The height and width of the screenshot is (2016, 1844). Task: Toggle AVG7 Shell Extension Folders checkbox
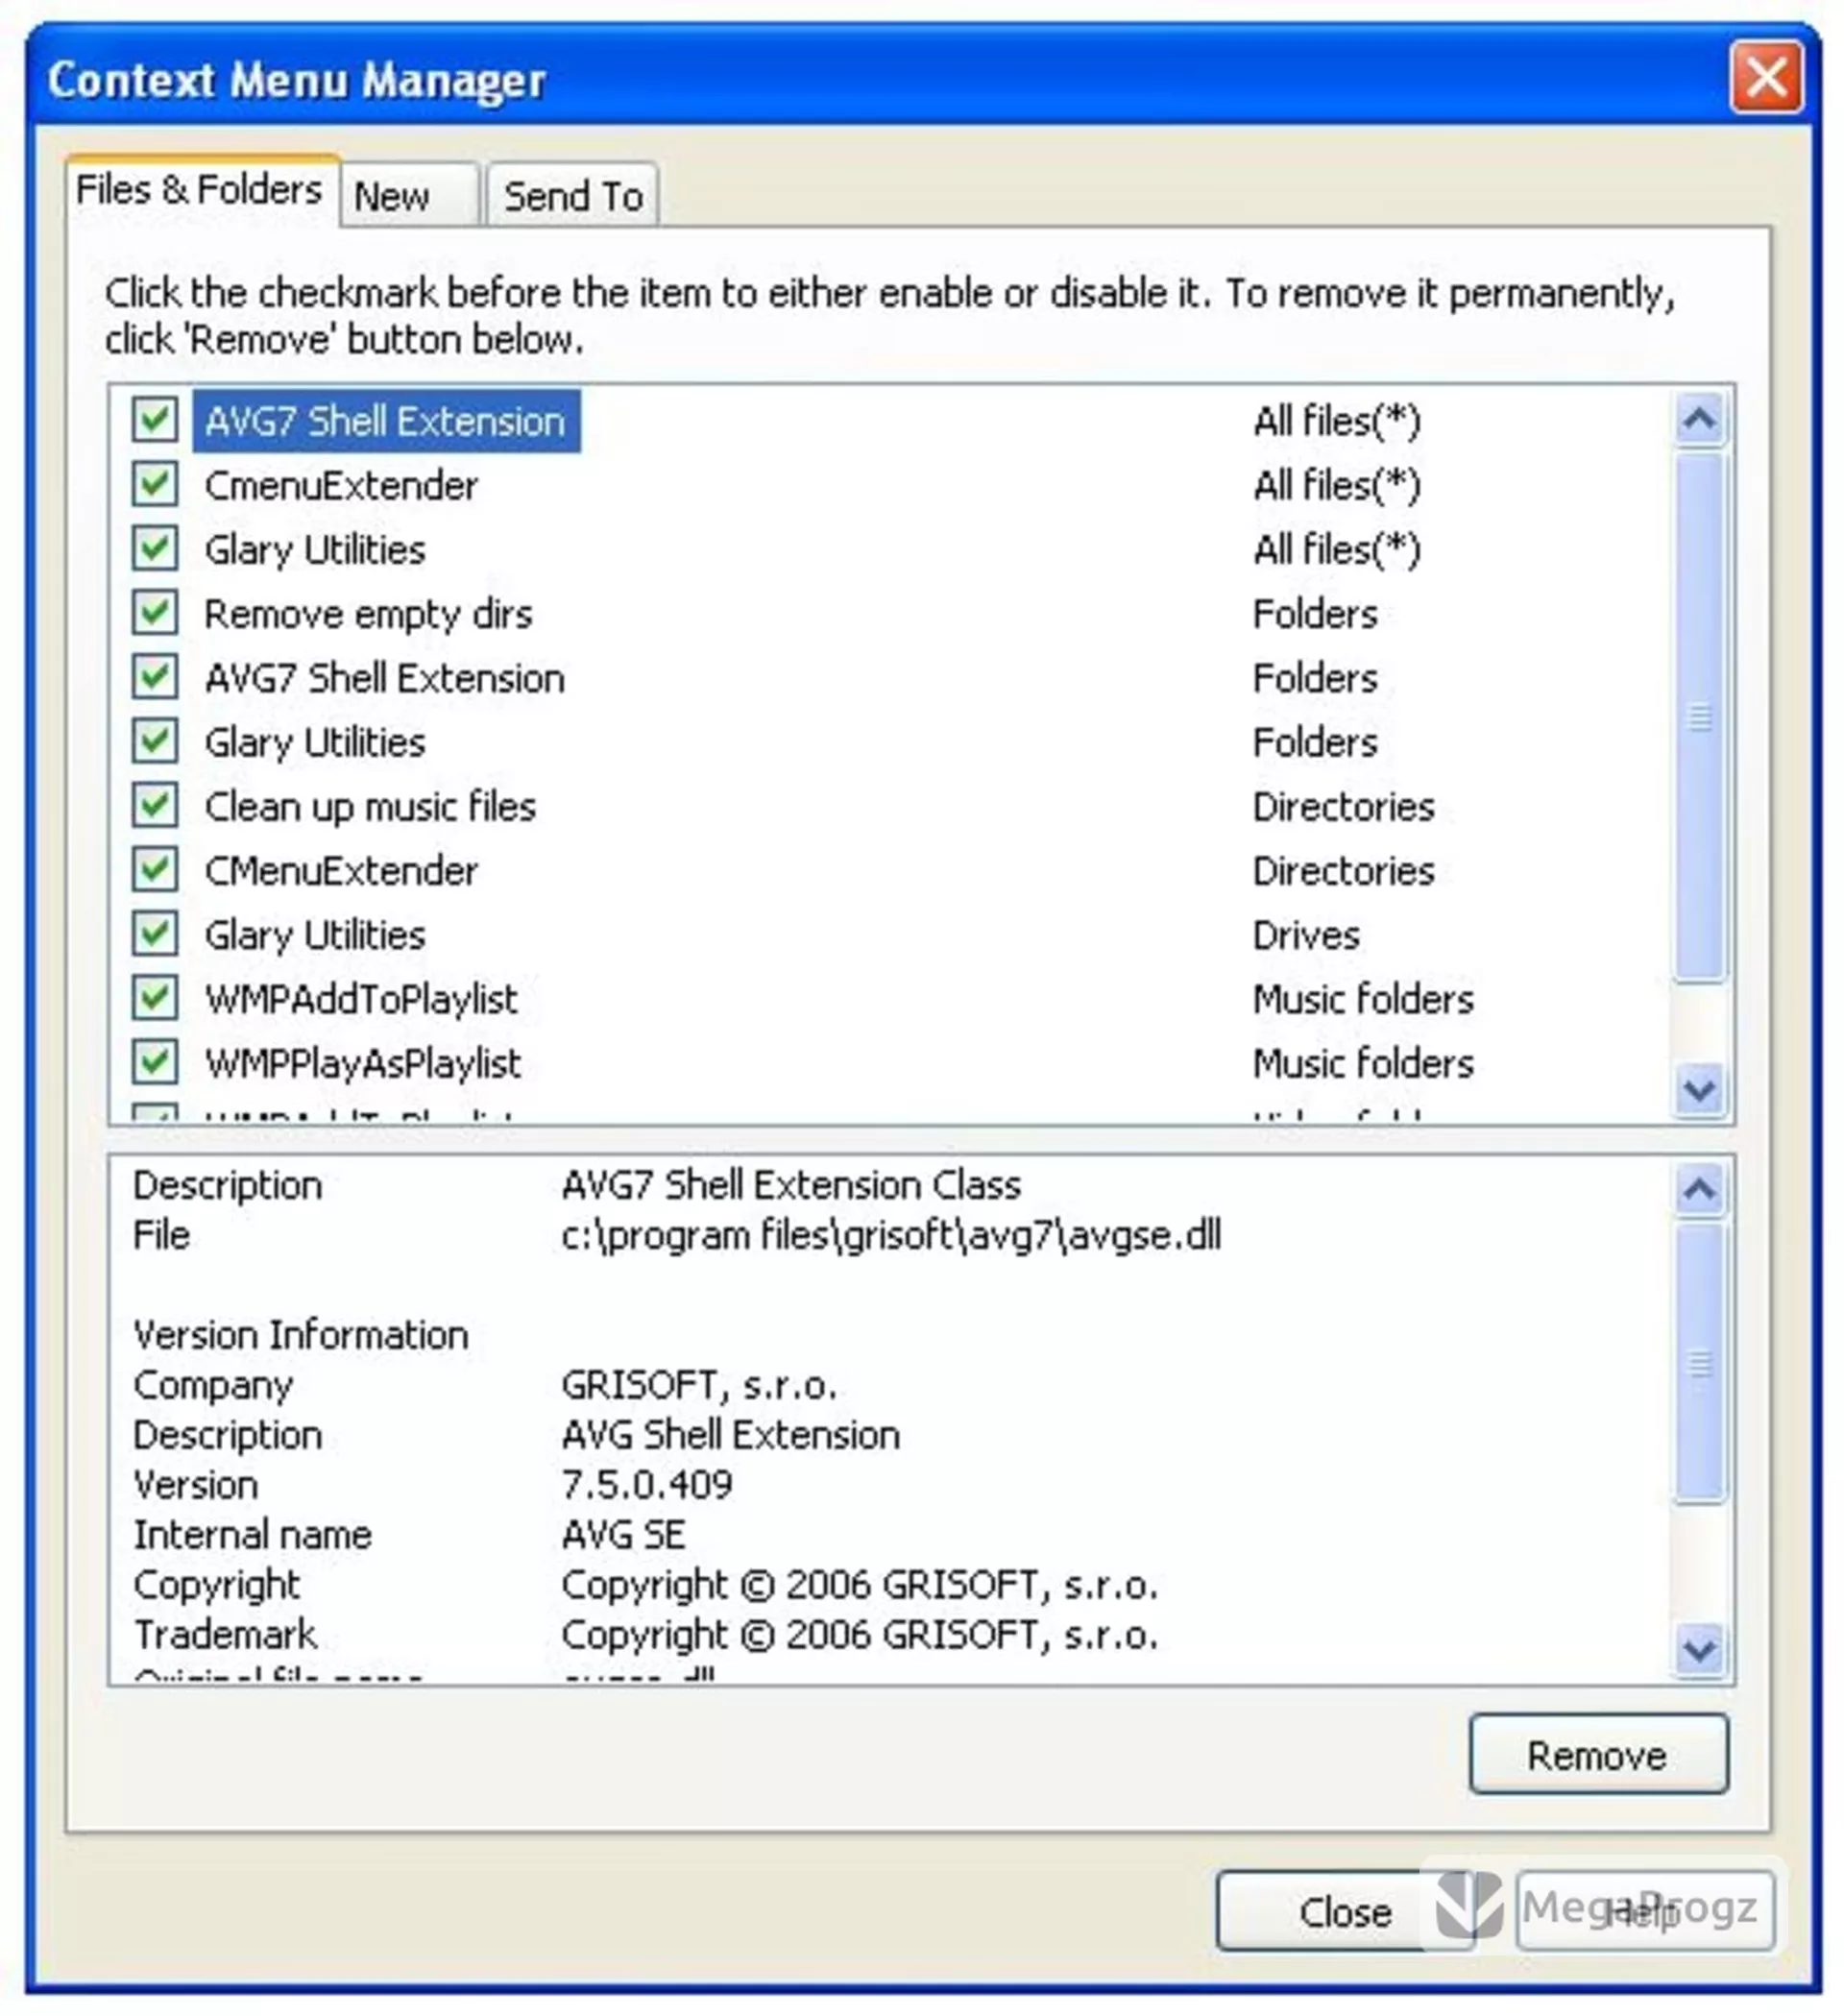[x=155, y=677]
